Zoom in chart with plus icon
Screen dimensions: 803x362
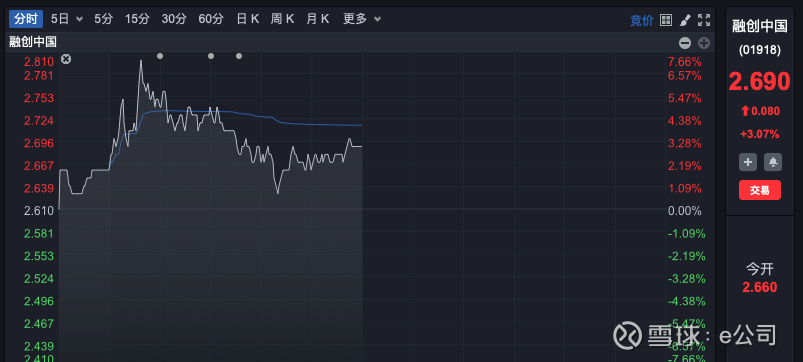[x=704, y=43]
